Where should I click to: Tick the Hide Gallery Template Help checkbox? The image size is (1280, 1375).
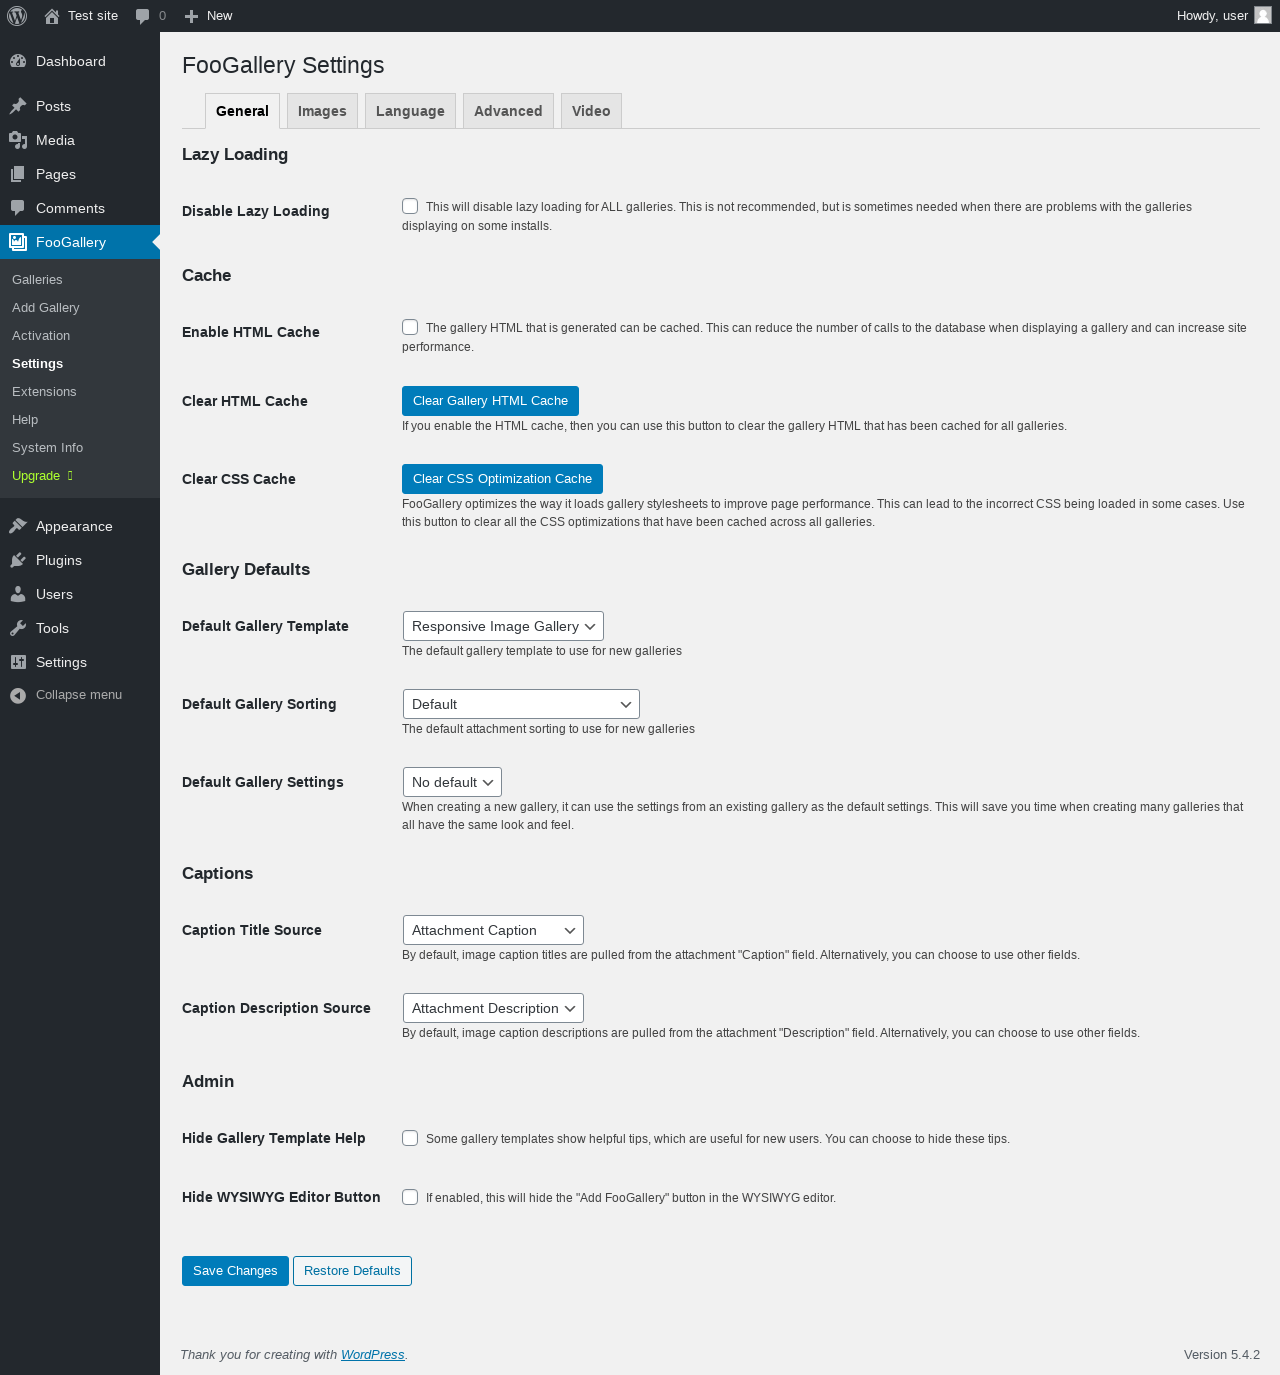[x=410, y=1138]
